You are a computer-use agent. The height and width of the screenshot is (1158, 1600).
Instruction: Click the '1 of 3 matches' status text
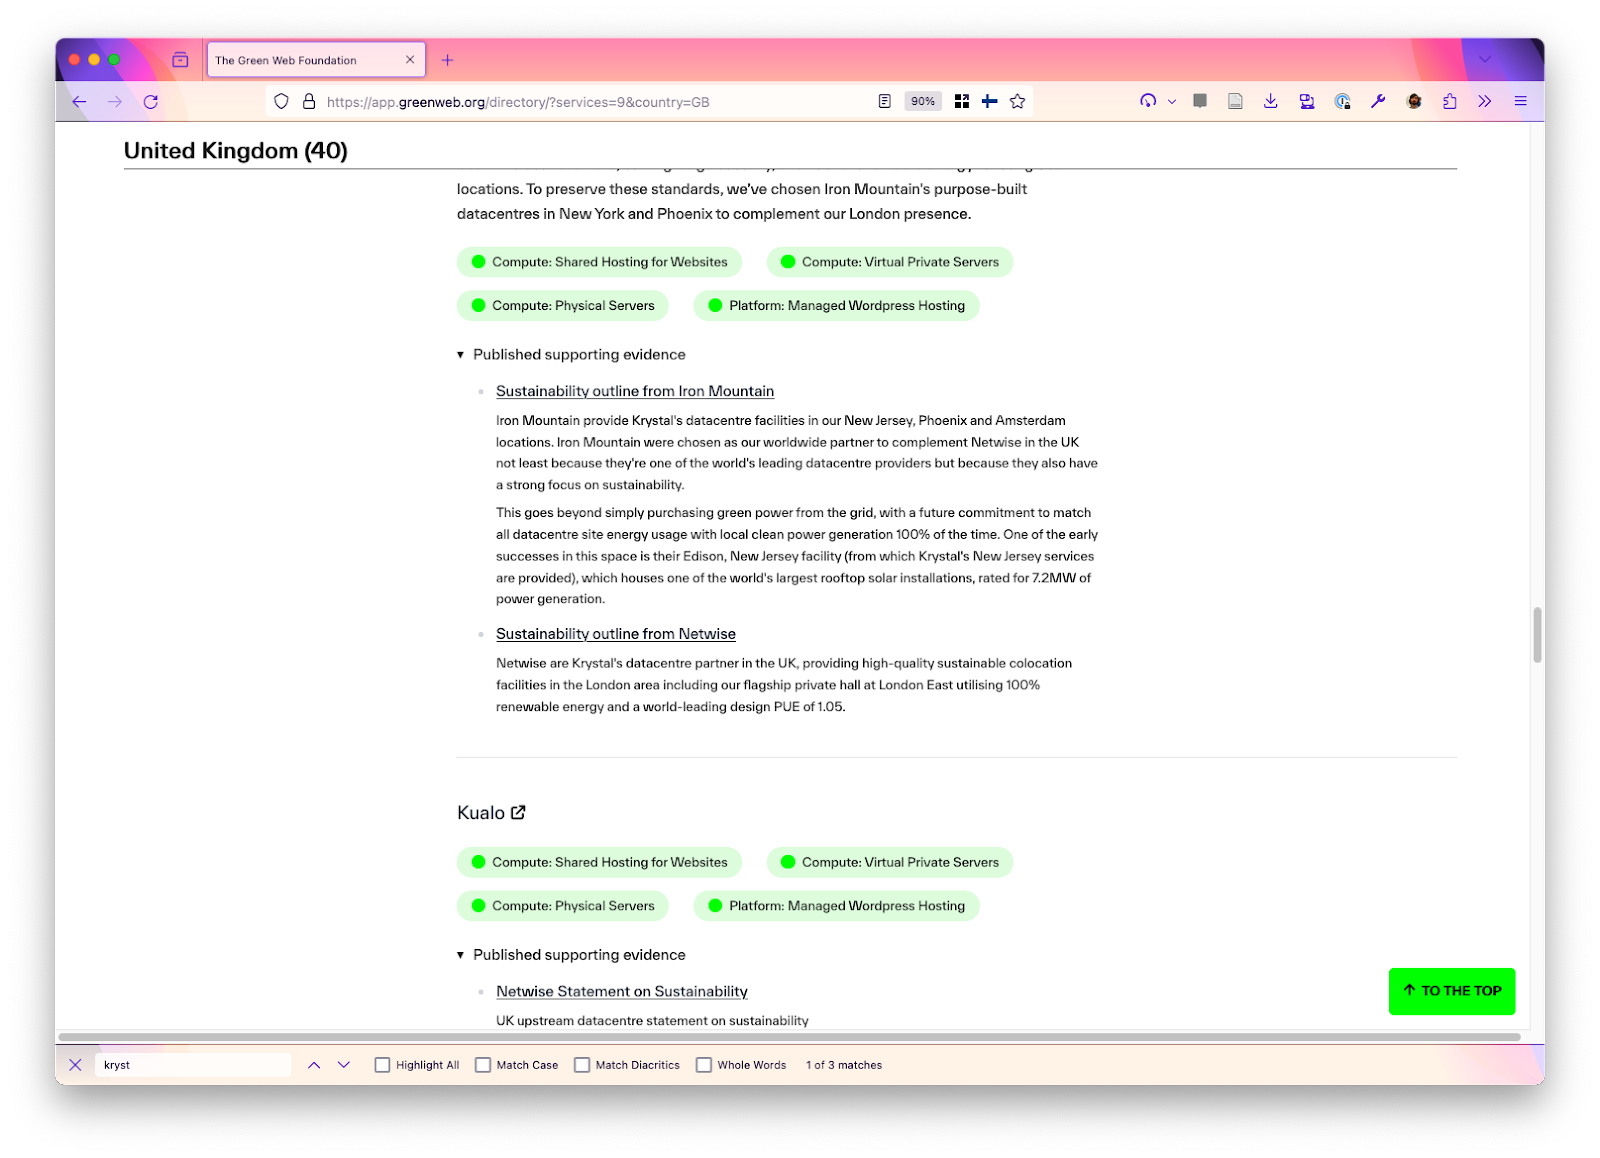pyautogui.click(x=844, y=1065)
